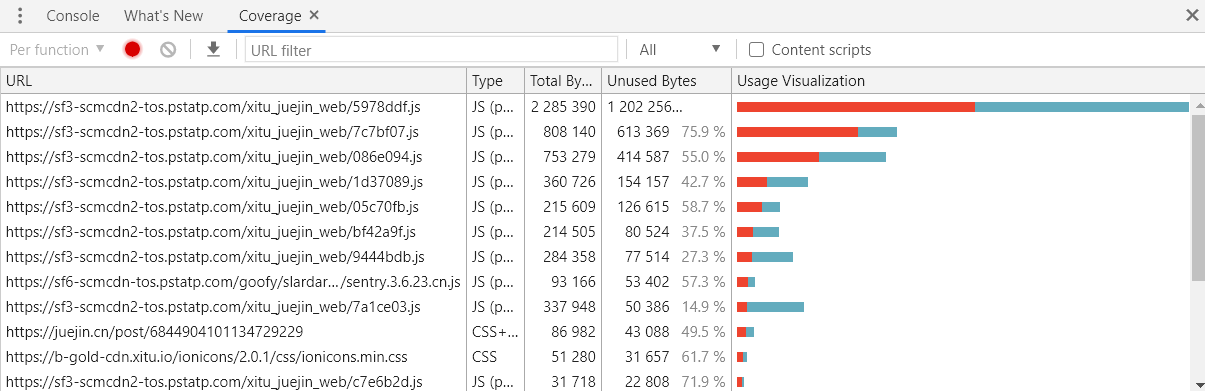
Task: Sort by the Type column header
Action: (x=496, y=81)
